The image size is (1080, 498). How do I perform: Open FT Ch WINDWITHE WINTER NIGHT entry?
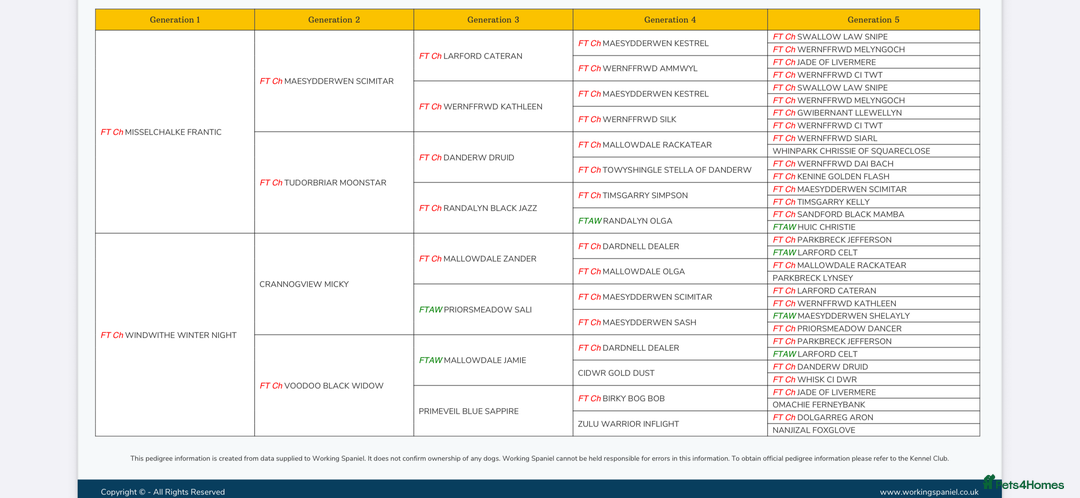[168, 335]
